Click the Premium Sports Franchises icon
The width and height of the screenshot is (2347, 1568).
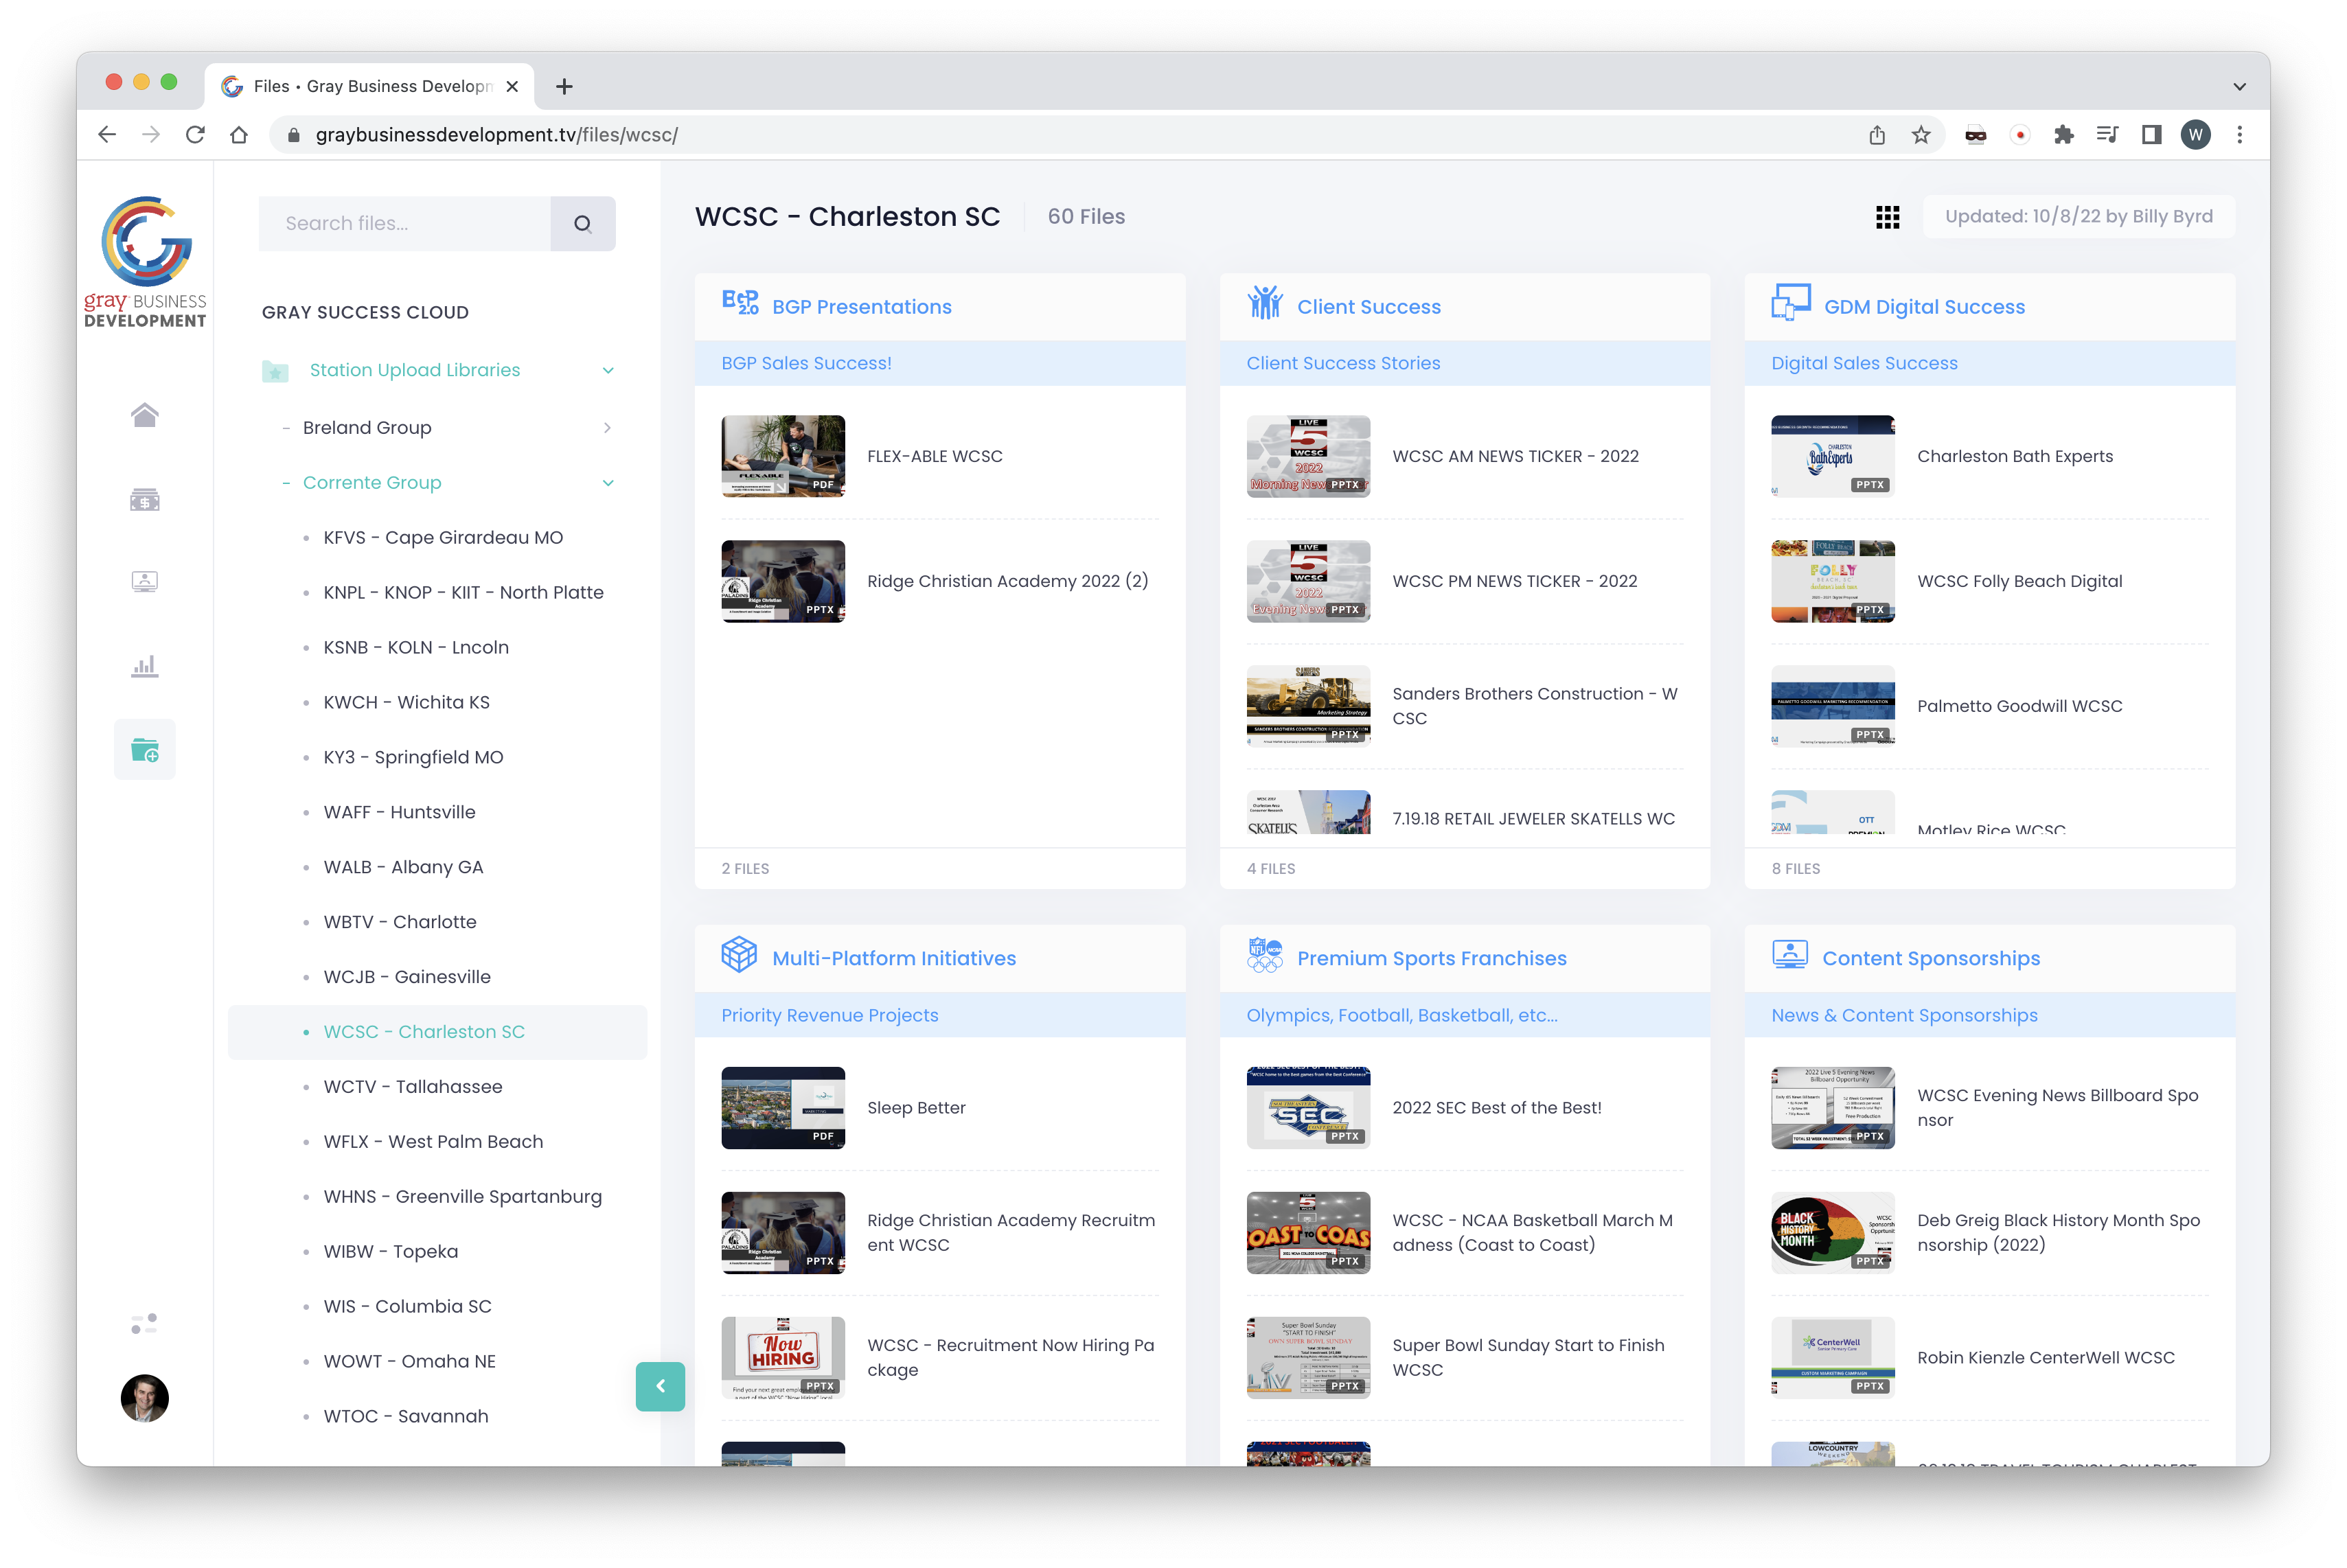tap(1265, 955)
